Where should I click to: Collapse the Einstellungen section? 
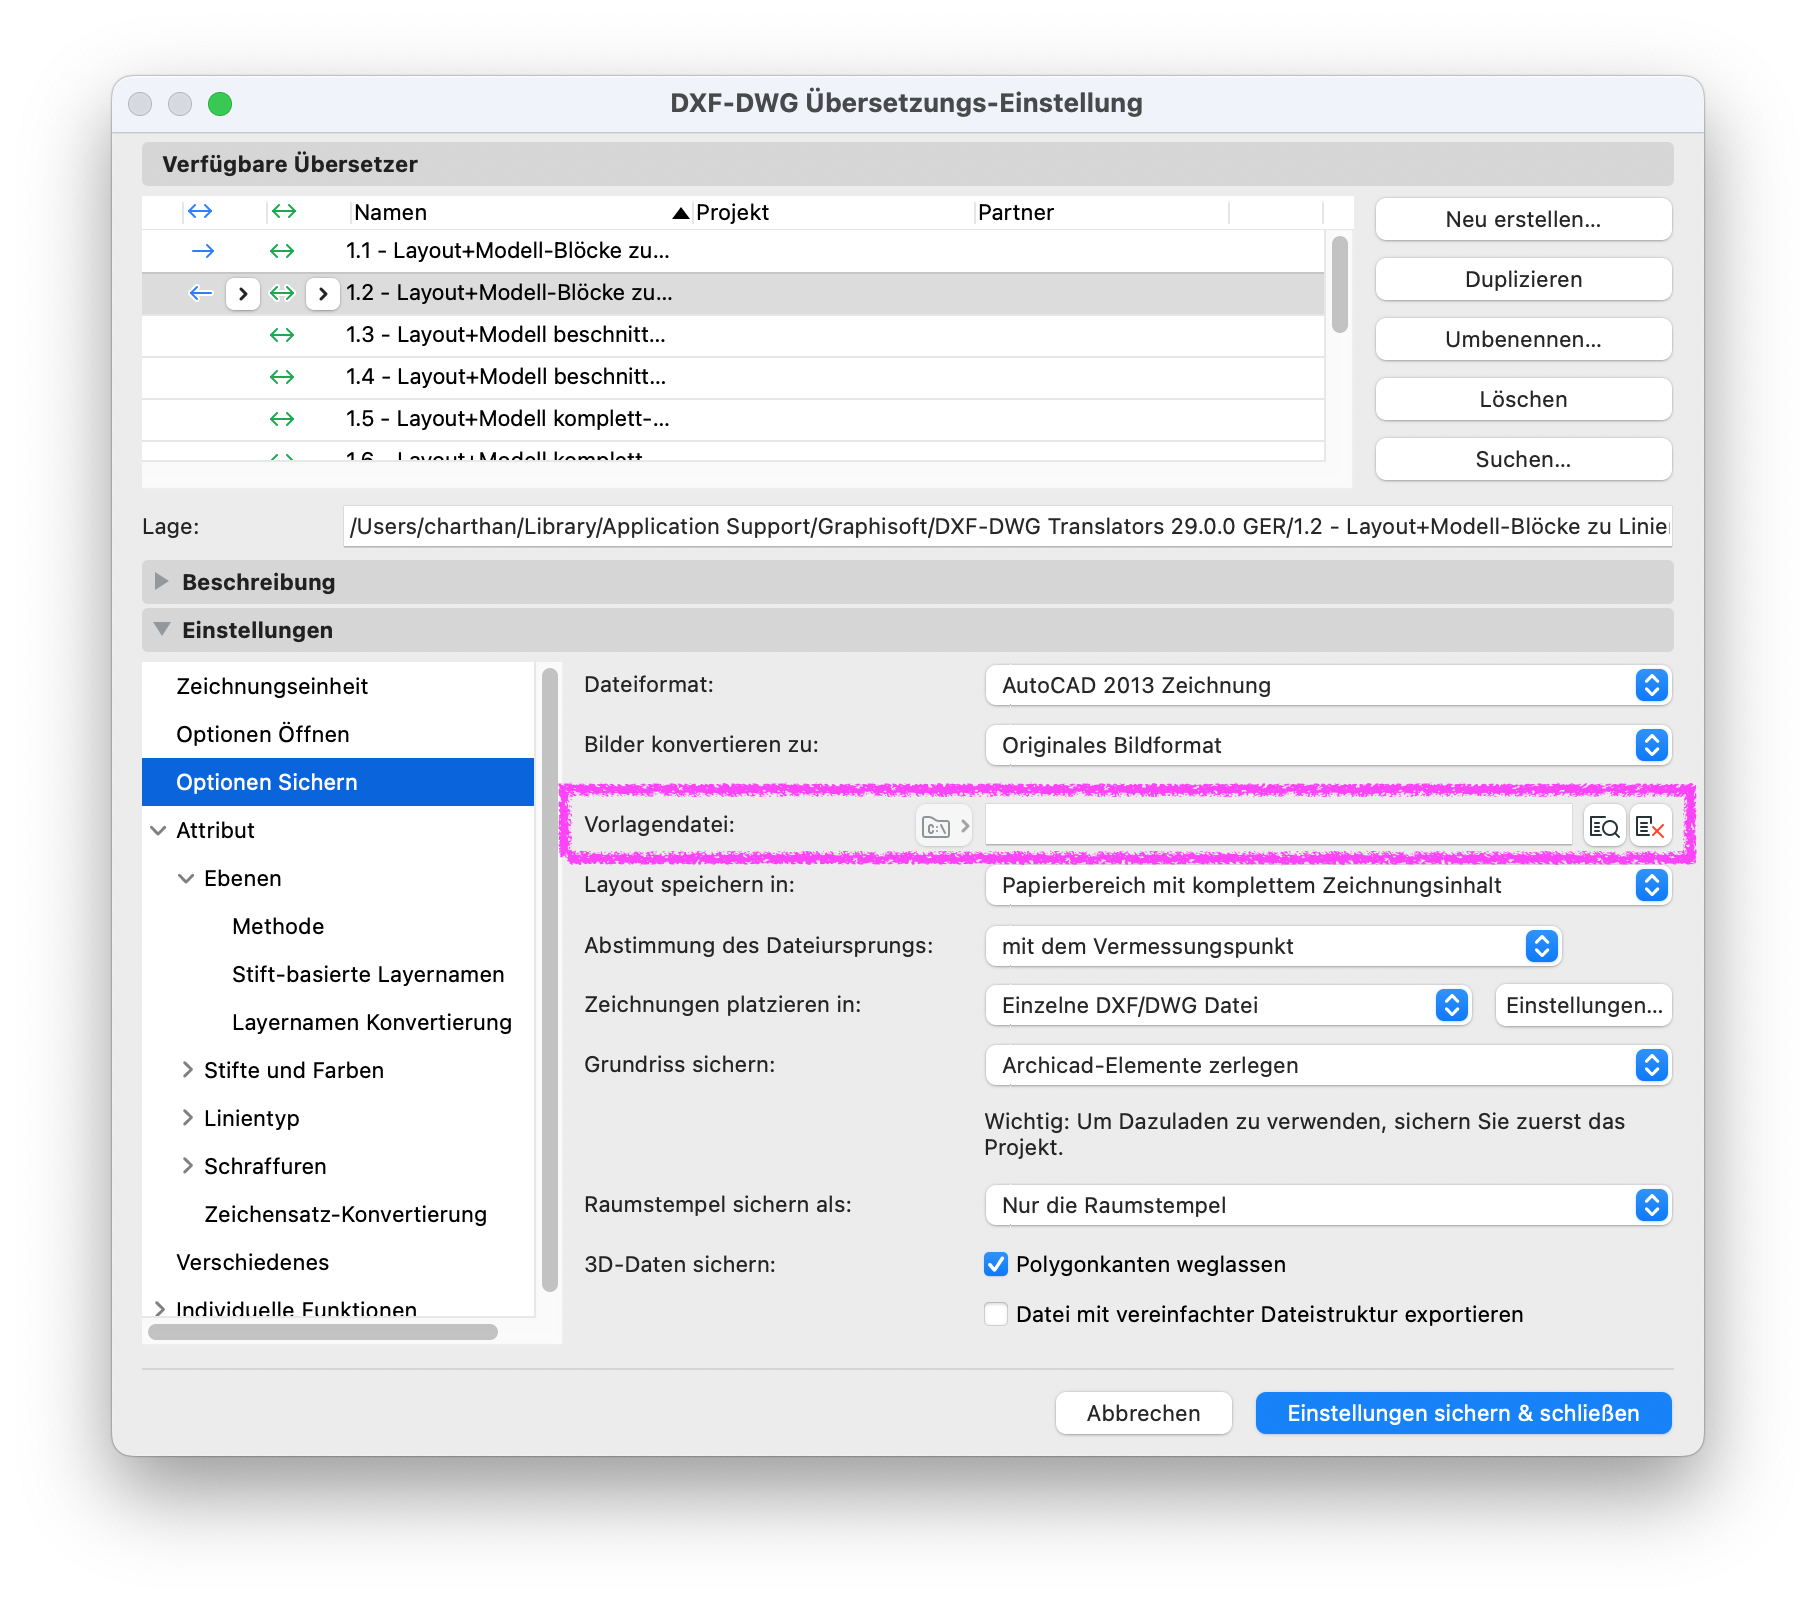pos(161,629)
